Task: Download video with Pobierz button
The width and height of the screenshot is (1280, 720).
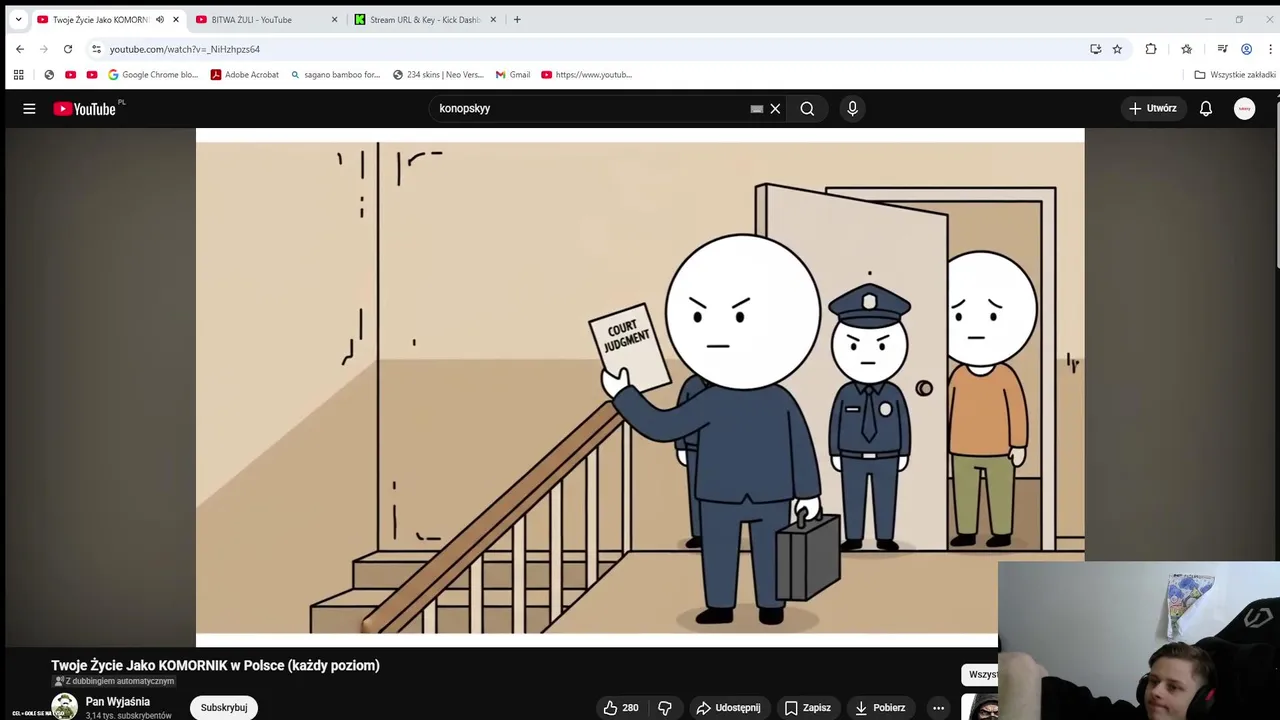Action: click(880, 707)
